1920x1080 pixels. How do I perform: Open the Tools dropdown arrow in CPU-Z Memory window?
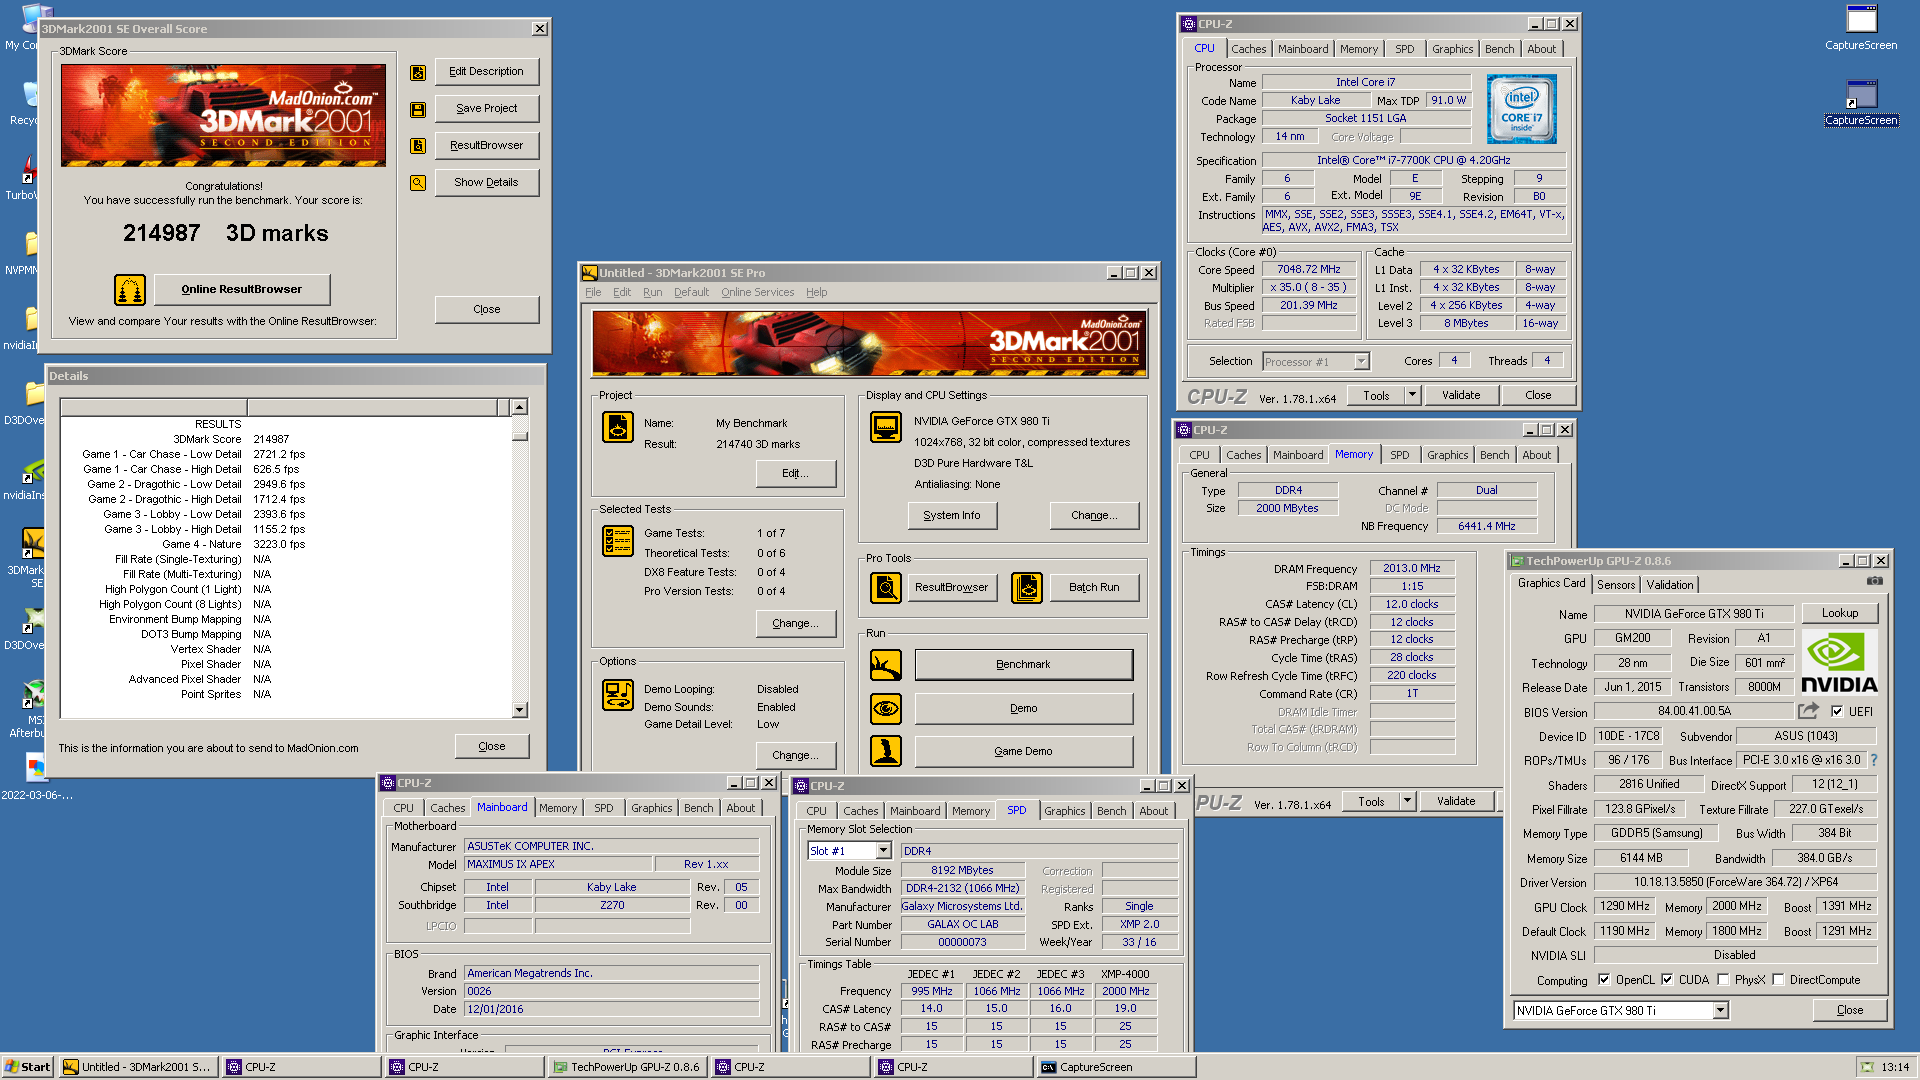[x=1407, y=801]
